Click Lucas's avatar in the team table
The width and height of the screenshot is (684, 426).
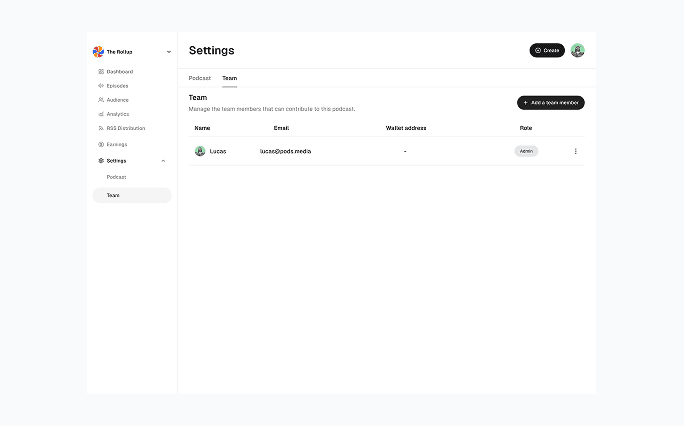click(200, 151)
